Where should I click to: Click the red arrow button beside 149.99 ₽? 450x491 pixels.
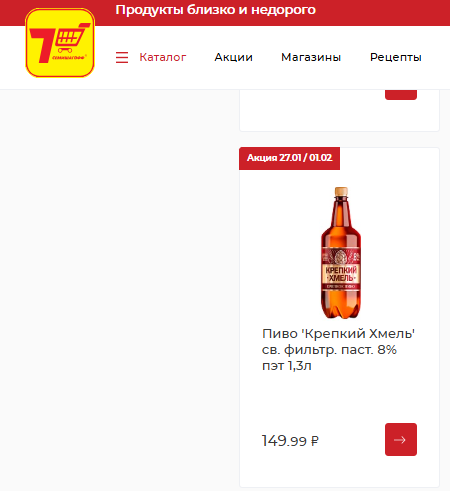coord(401,439)
